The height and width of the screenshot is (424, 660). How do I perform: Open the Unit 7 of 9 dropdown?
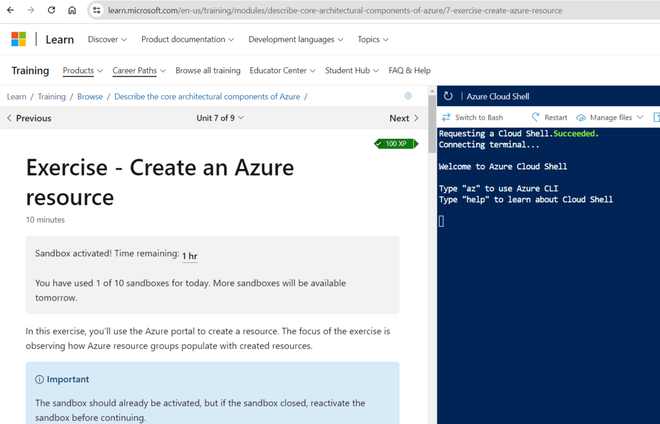[x=220, y=118]
